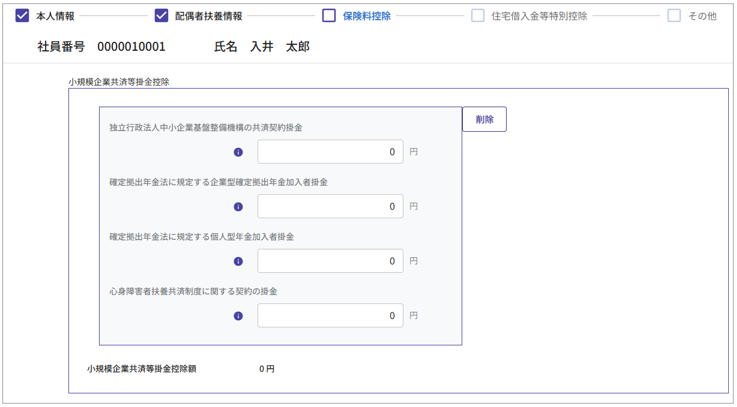Open the 配偶者扶養情報 step label
This screenshot has height=407, width=737.
(x=208, y=17)
